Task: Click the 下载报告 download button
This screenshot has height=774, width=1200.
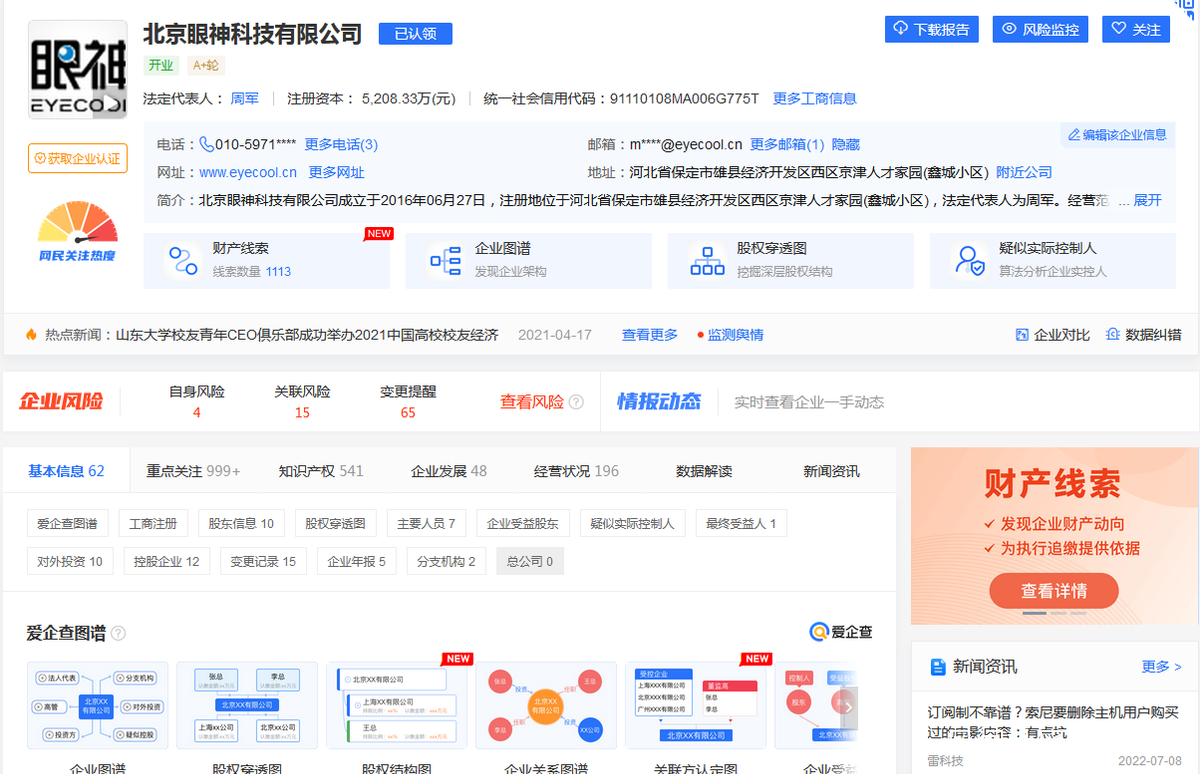Action: 931,29
